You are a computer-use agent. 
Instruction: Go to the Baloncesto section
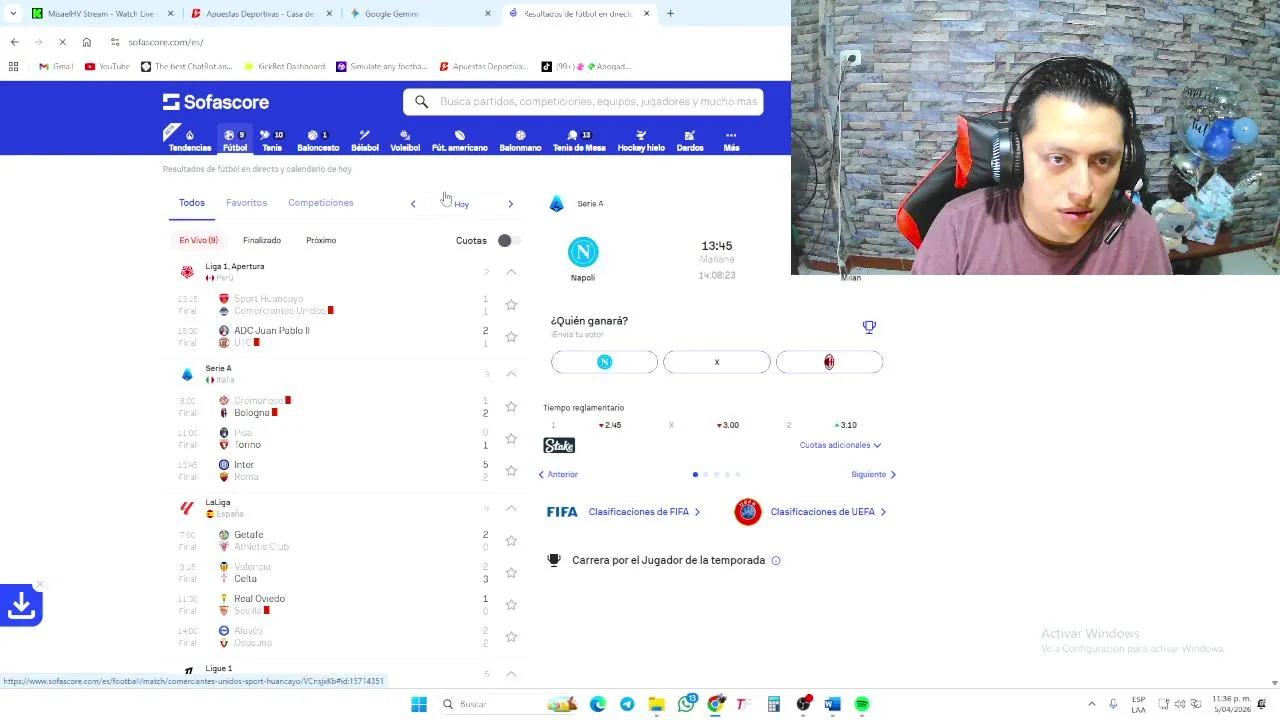tap(318, 141)
